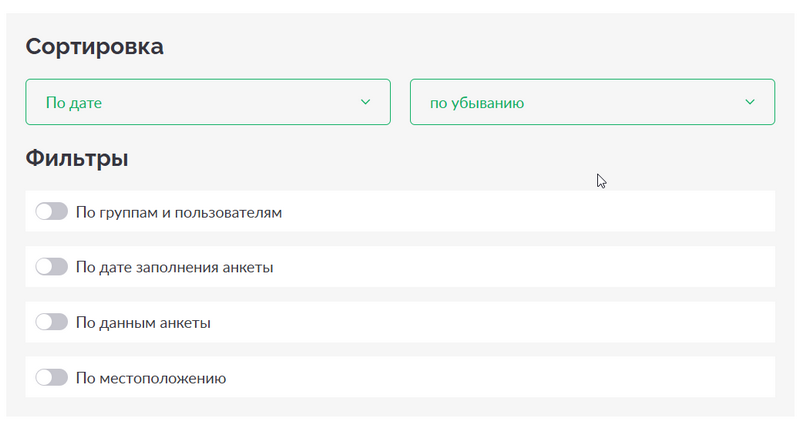Open the По дате sort field dropdown
Image resolution: width=800 pixels, height=429 pixels.
[x=208, y=102]
